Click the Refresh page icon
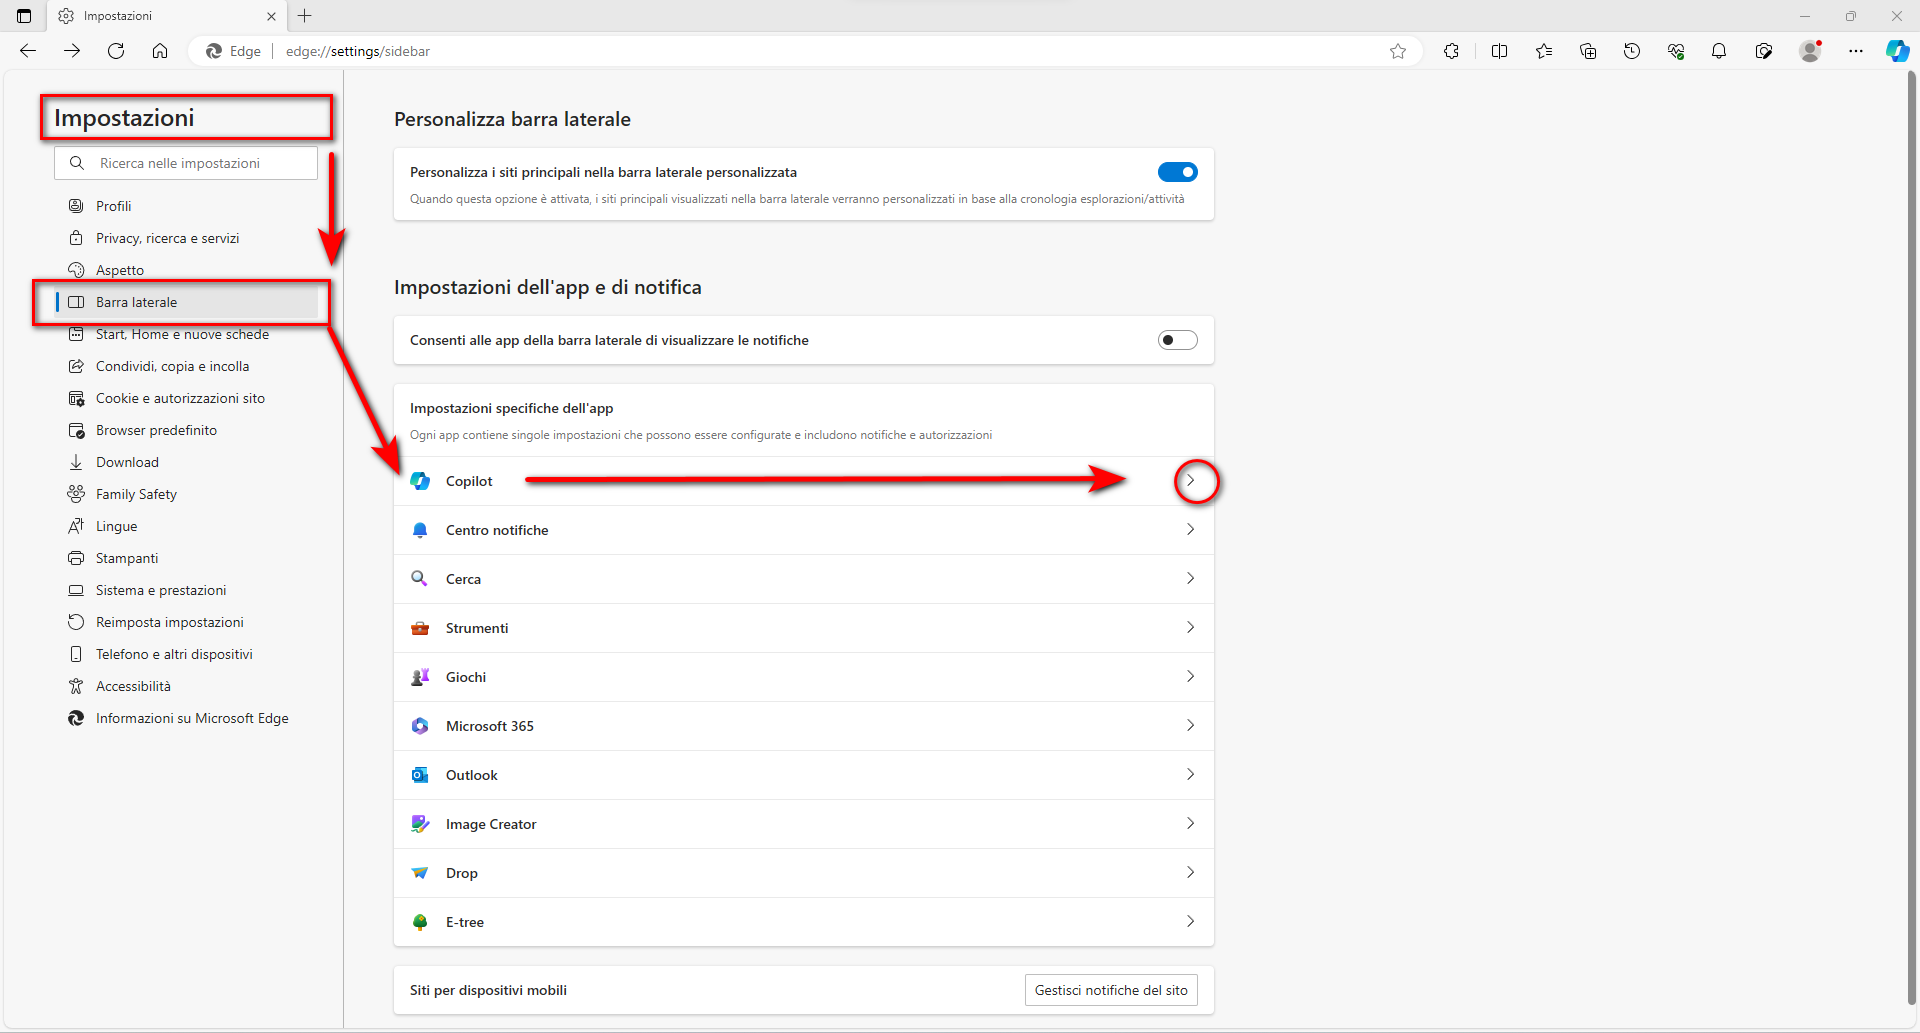The height and width of the screenshot is (1033, 1920). tap(116, 51)
